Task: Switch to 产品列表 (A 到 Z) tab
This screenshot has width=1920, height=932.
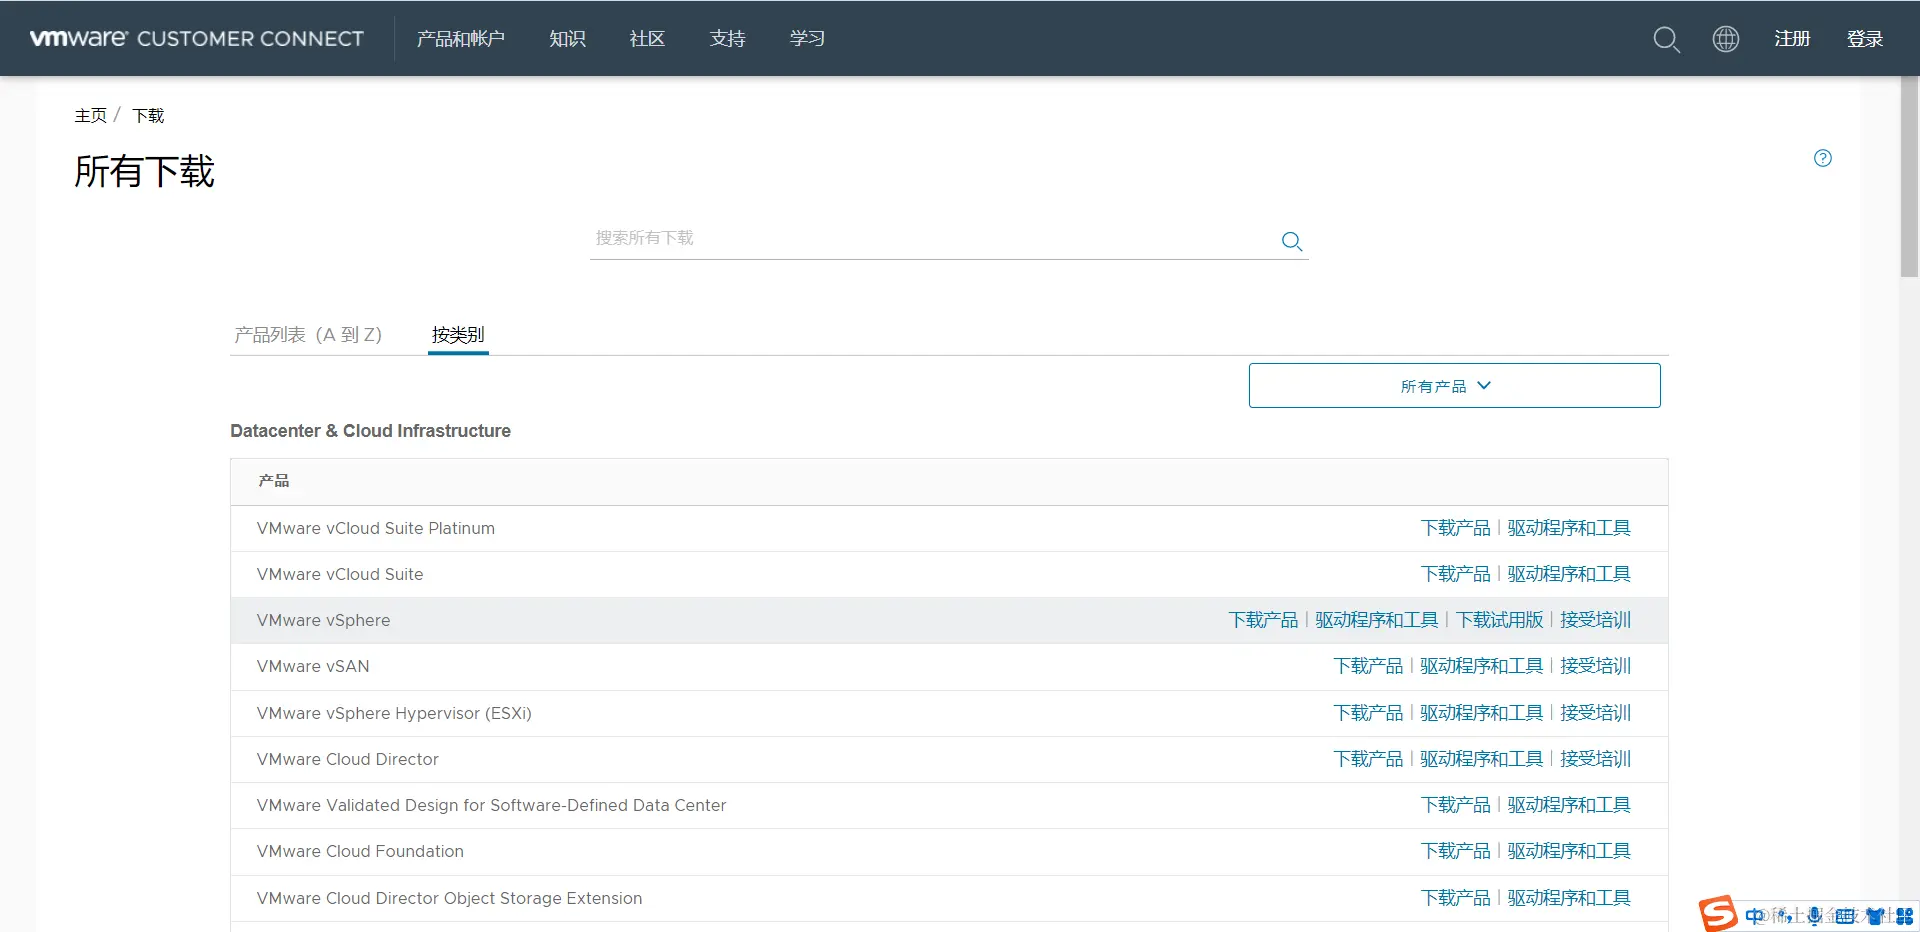Action: [x=308, y=334]
